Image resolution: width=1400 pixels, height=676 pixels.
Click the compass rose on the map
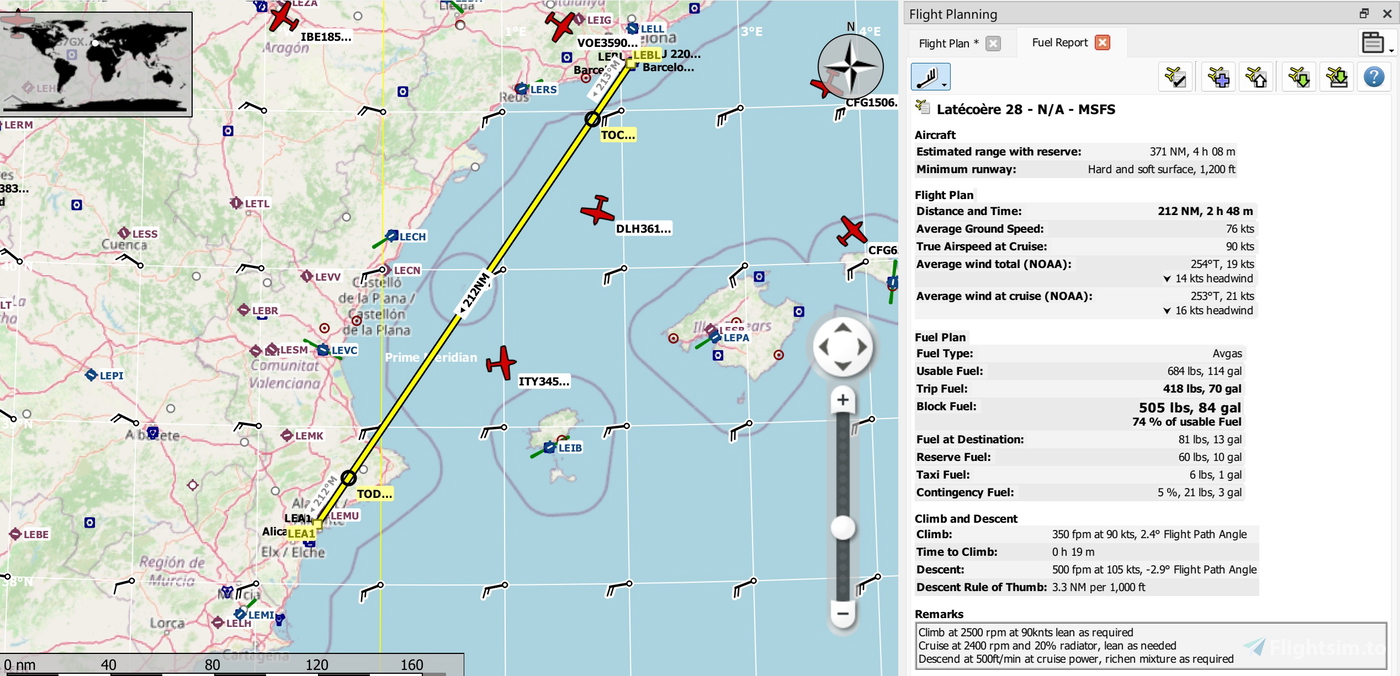pyautogui.click(x=849, y=67)
